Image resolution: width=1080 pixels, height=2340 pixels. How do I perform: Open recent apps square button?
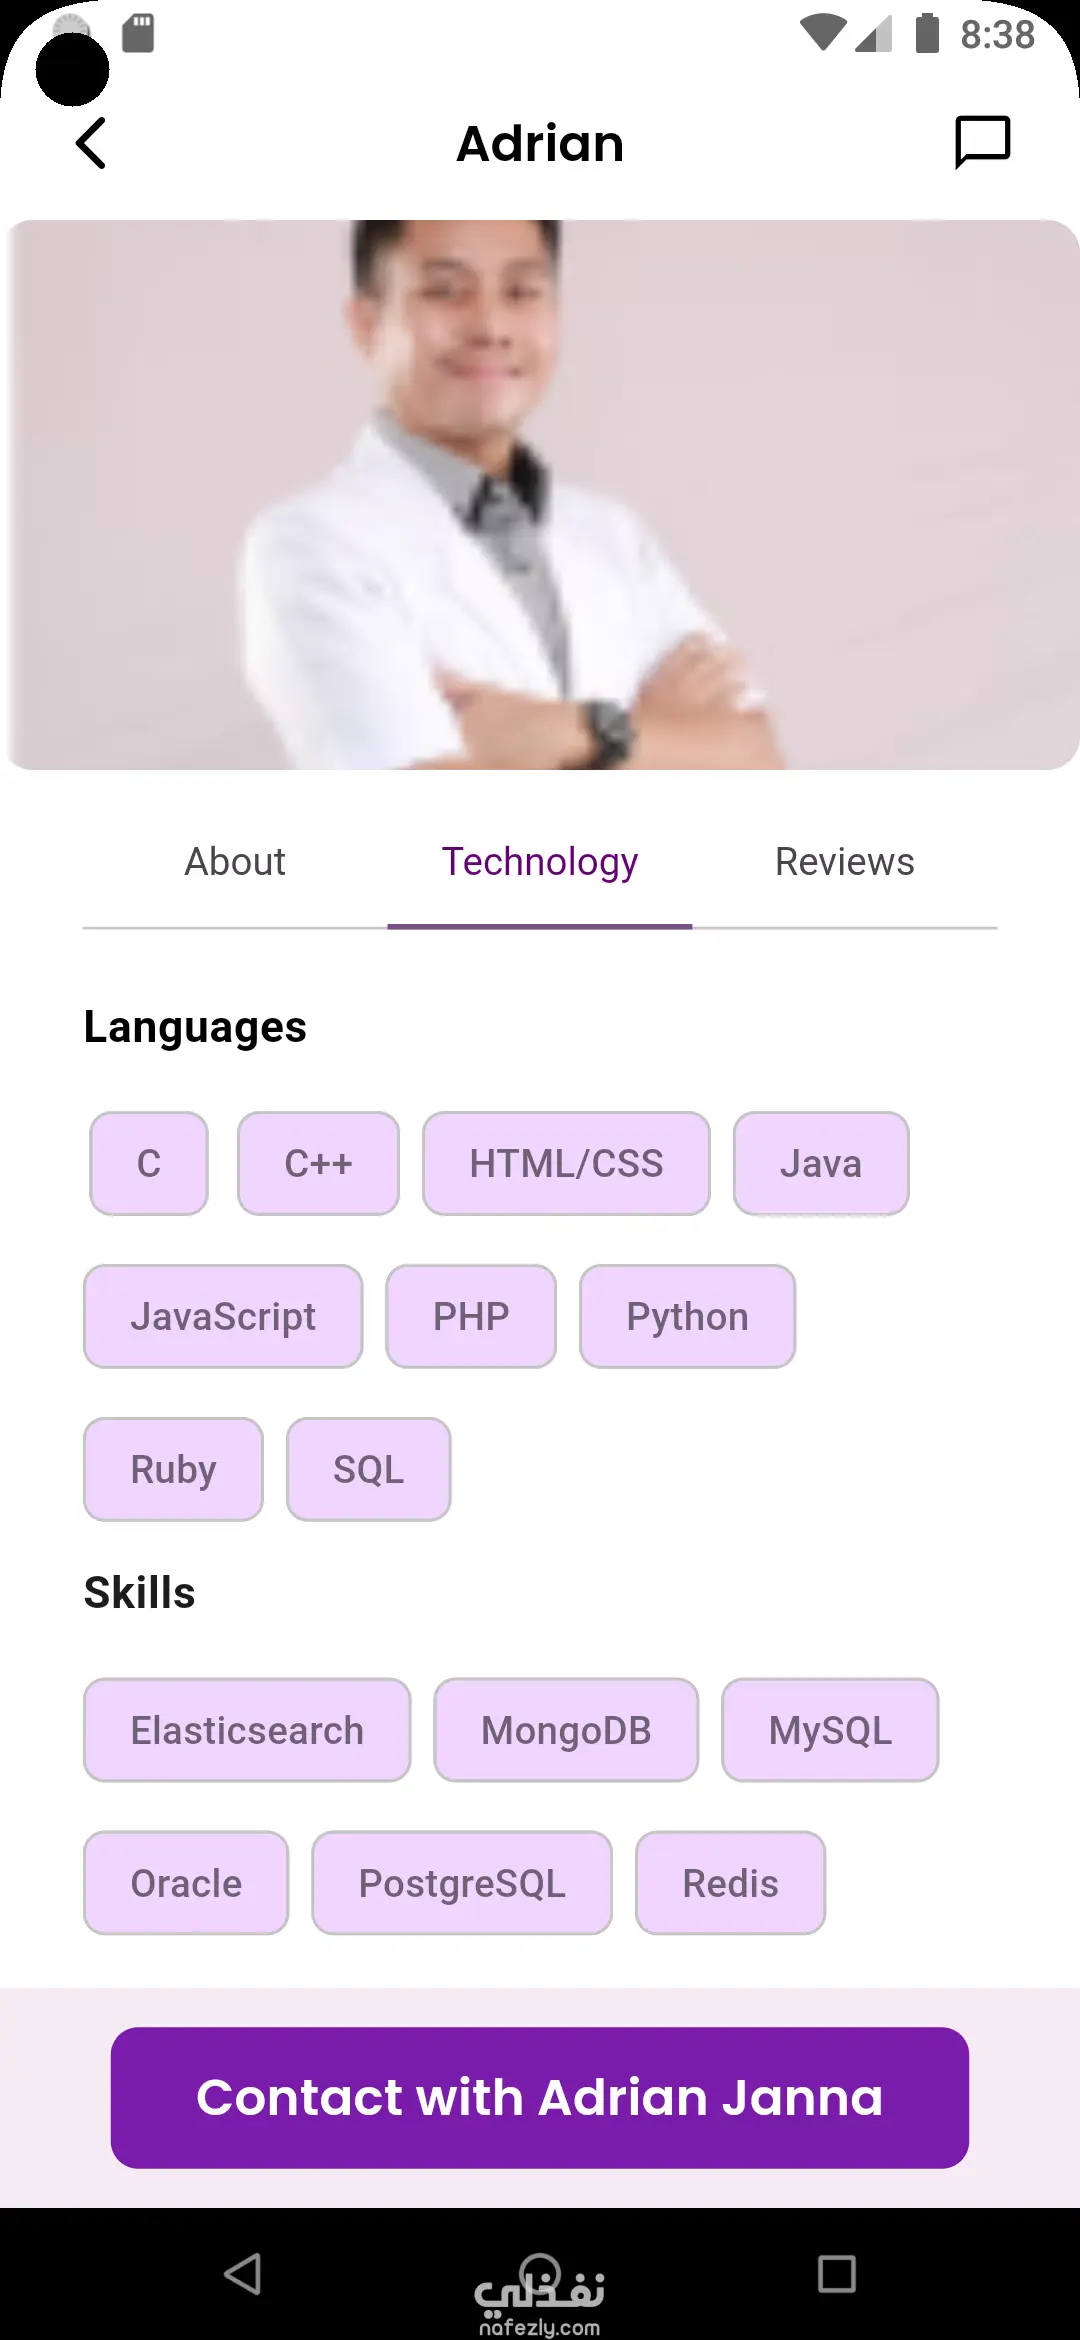click(836, 2274)
